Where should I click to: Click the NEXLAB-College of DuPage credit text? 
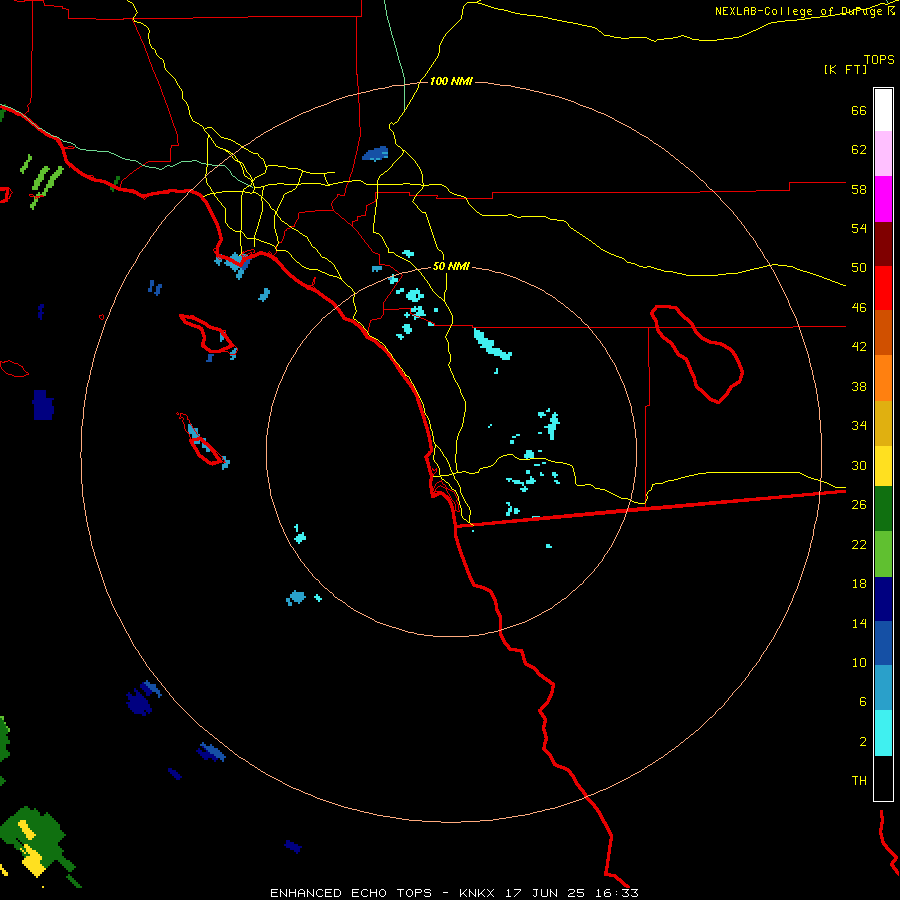click(x=801, y=11)
